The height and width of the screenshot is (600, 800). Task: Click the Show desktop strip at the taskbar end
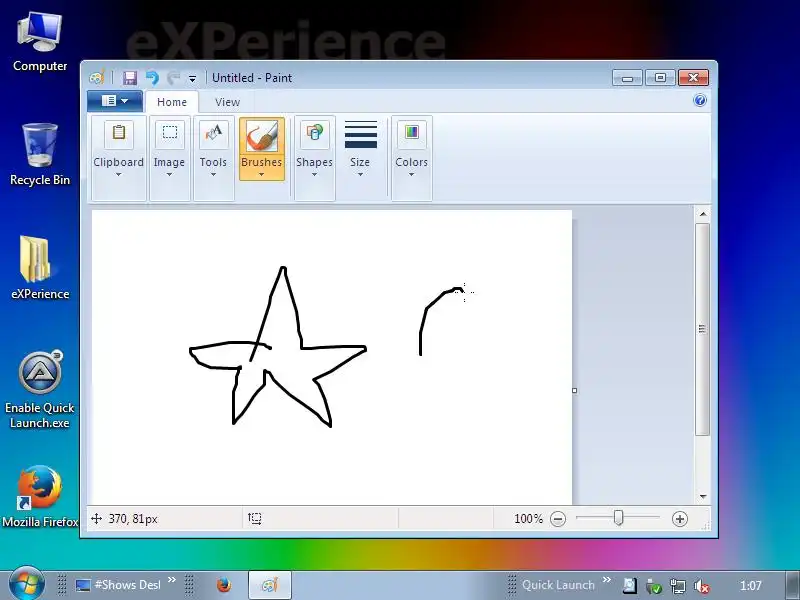[x=792, y=585]
